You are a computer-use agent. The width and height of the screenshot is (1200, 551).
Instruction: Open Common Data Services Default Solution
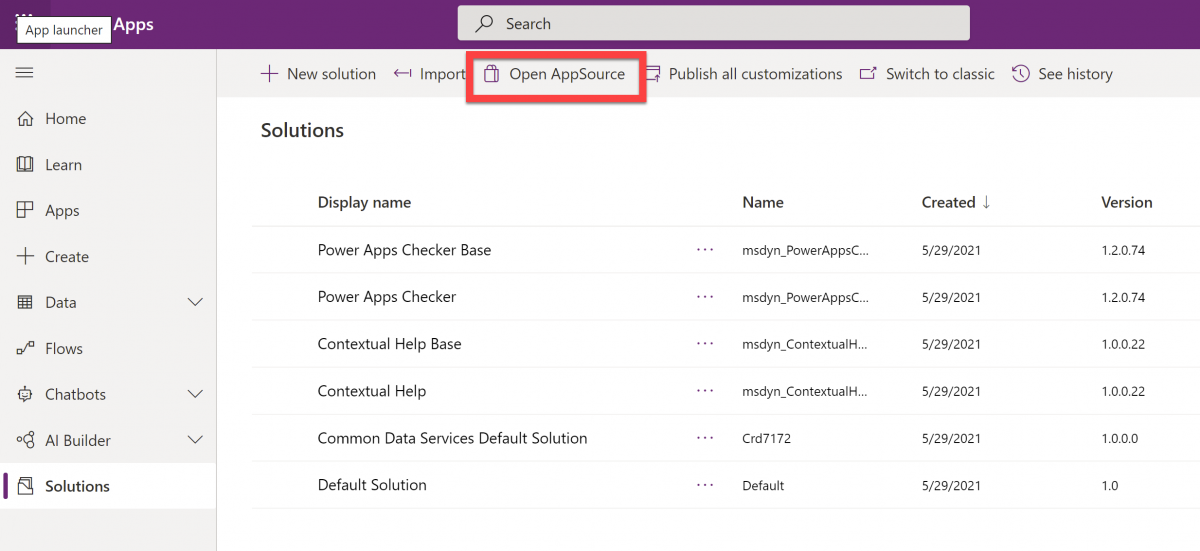453,438
